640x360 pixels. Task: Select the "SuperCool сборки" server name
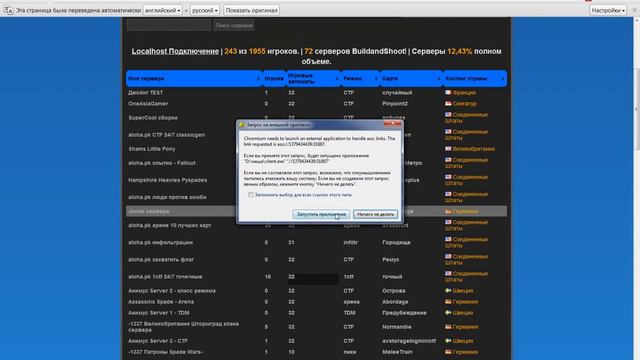[153, 118]
